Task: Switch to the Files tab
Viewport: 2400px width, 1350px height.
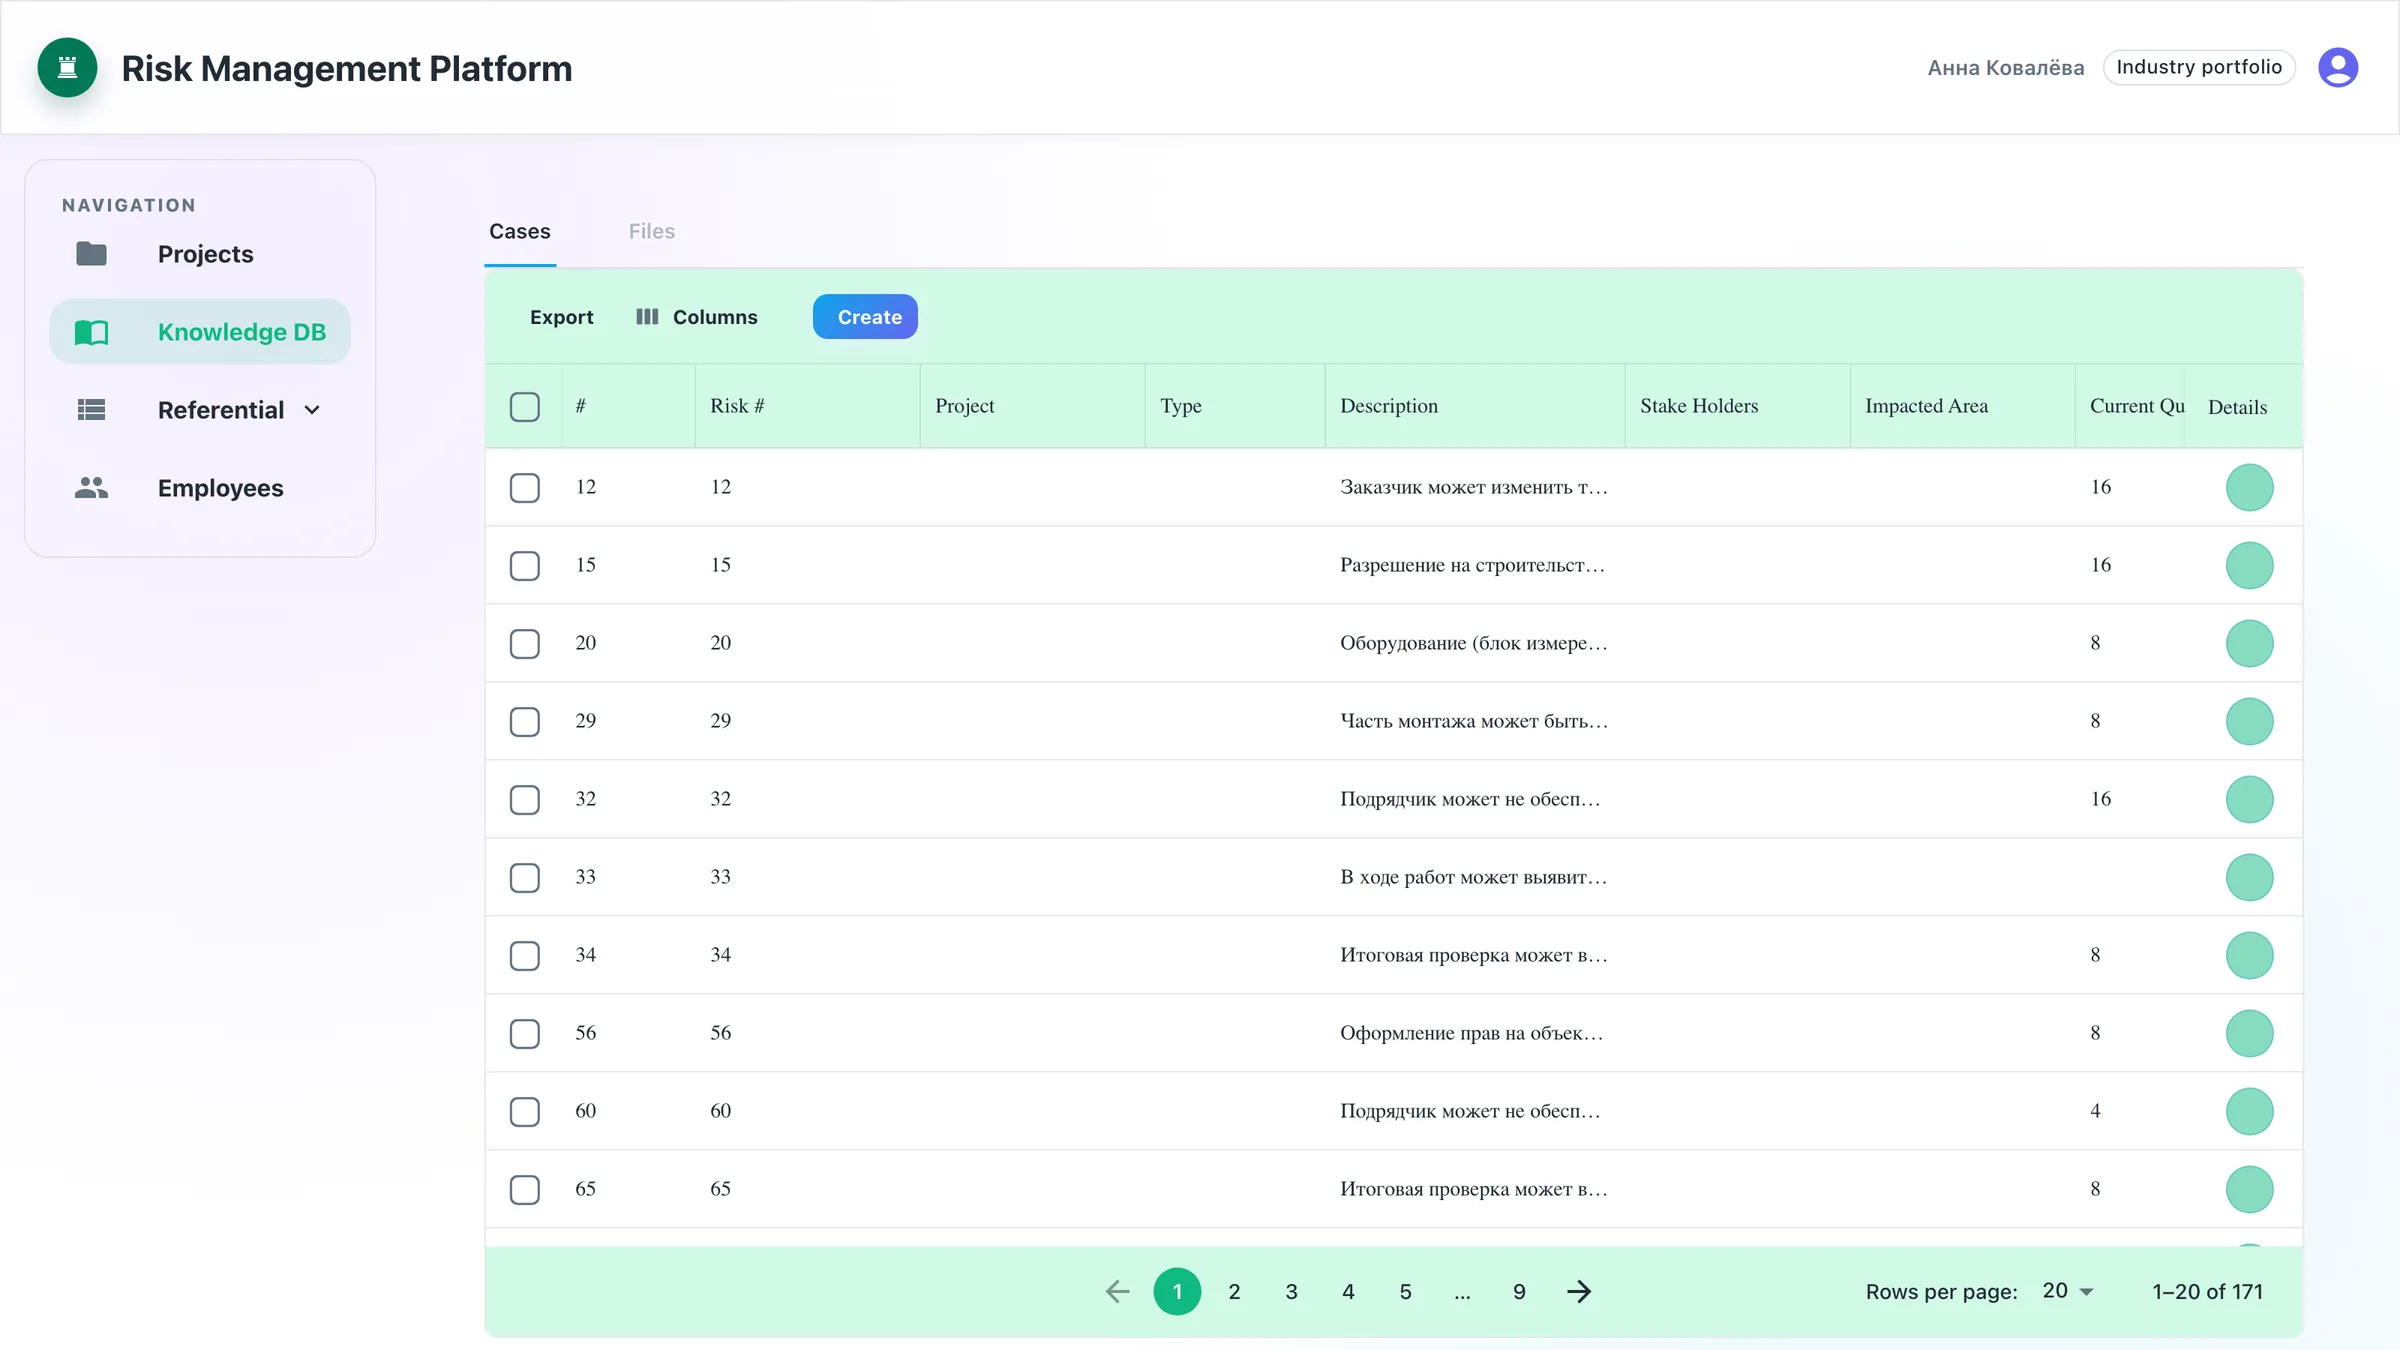Action: point(652,231)
